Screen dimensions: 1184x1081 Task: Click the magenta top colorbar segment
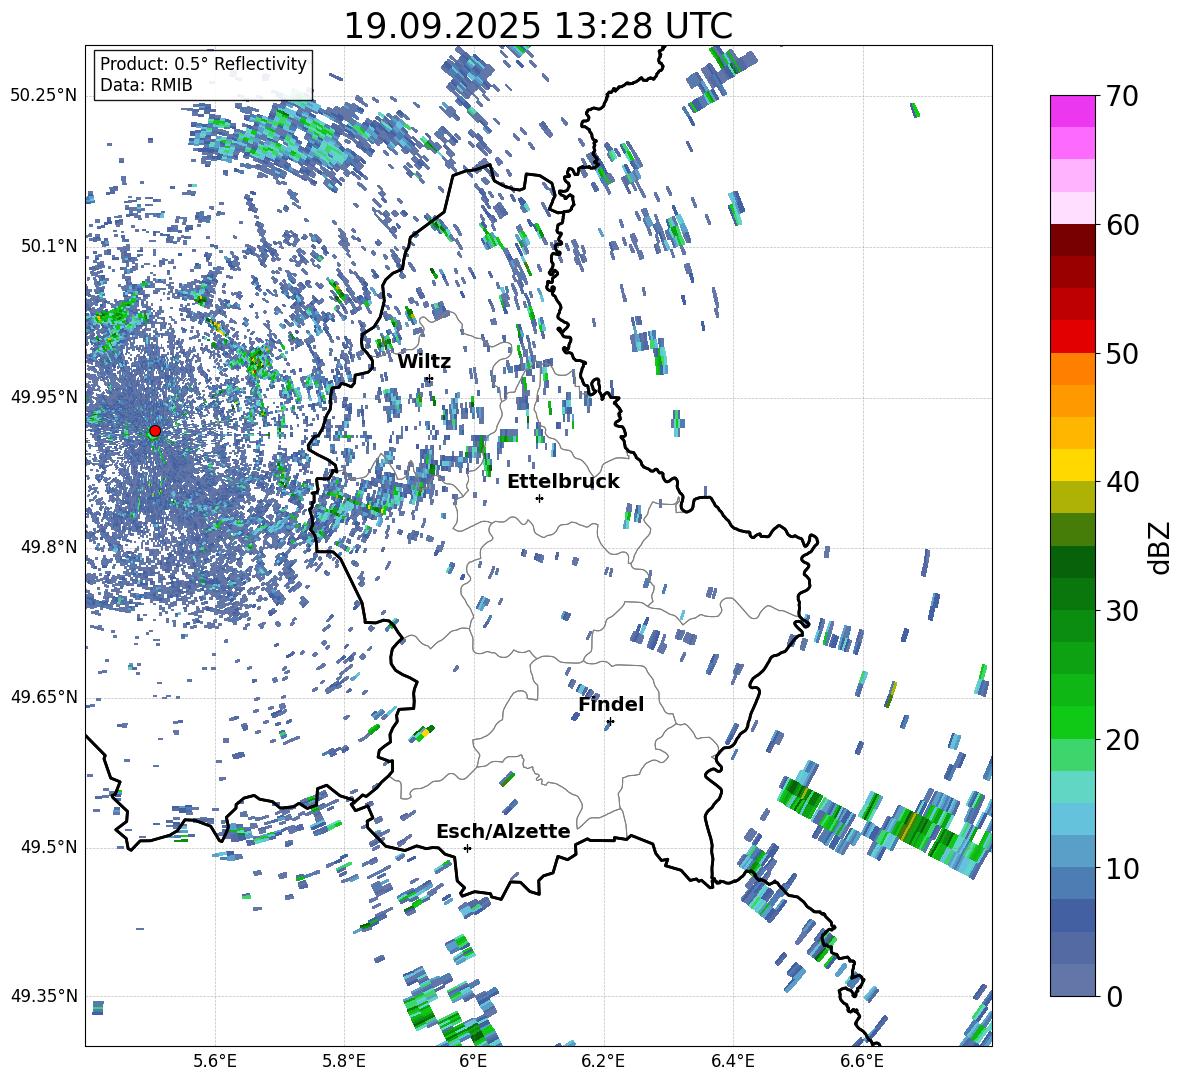[1072, 111]
